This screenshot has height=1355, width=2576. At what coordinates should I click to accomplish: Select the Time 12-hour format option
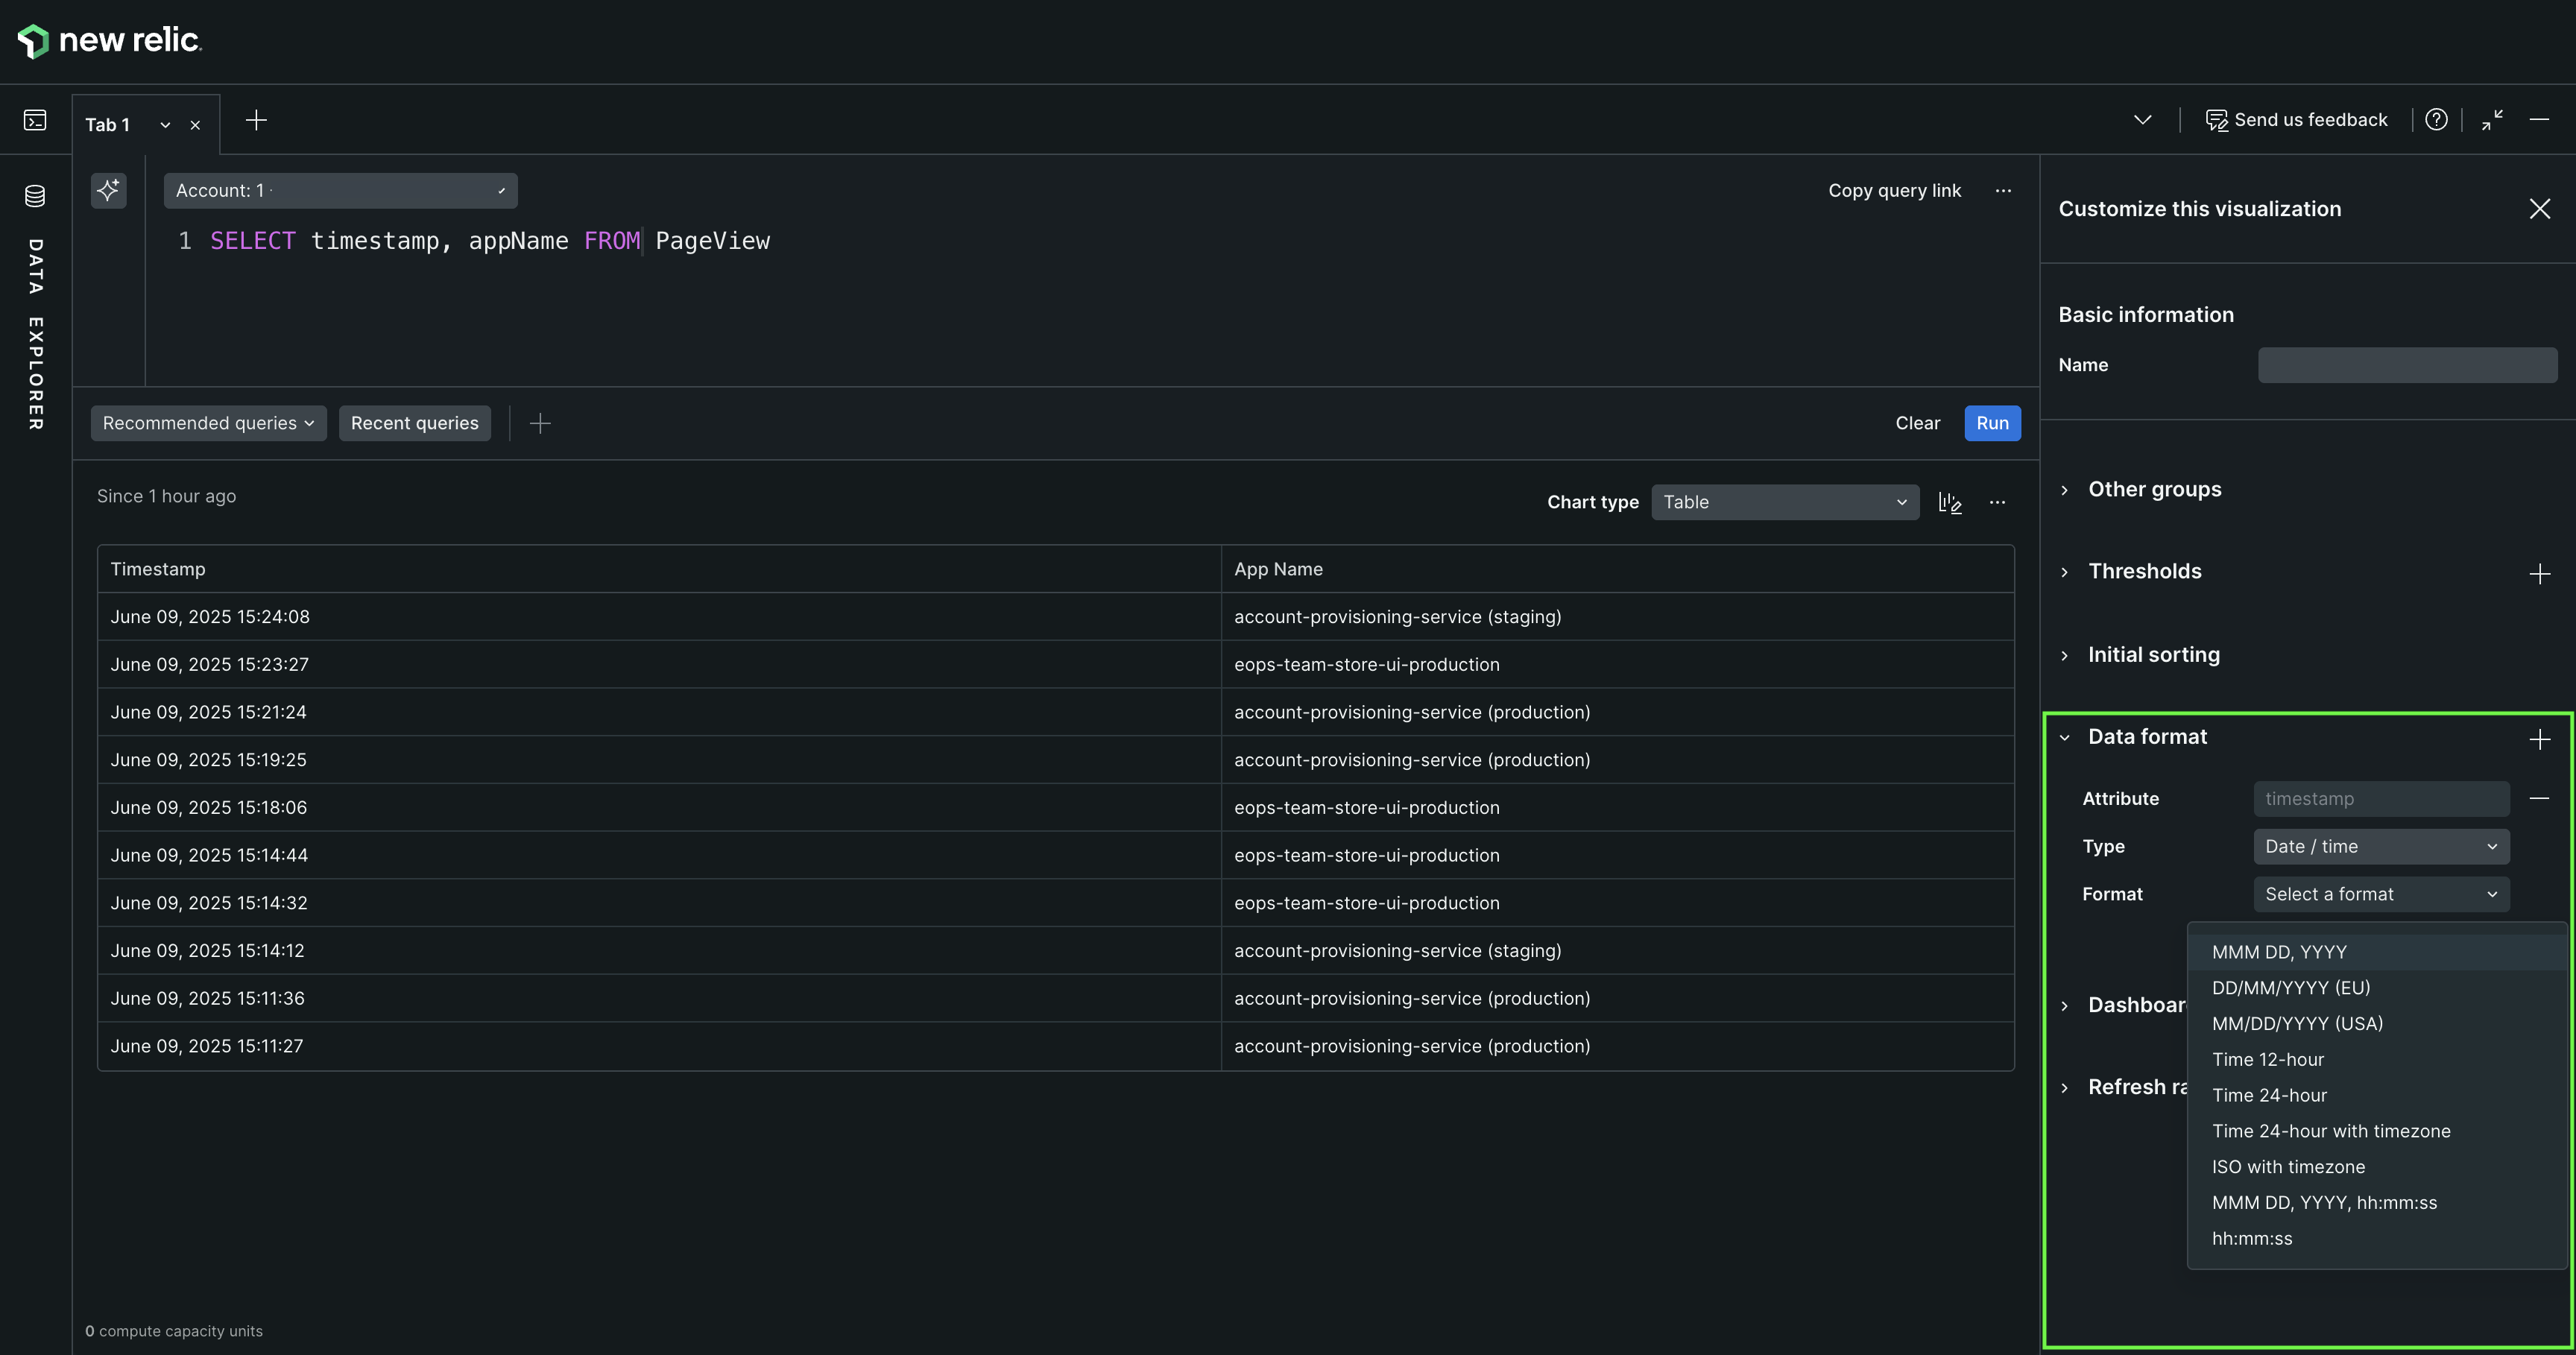point(2268,1059)
